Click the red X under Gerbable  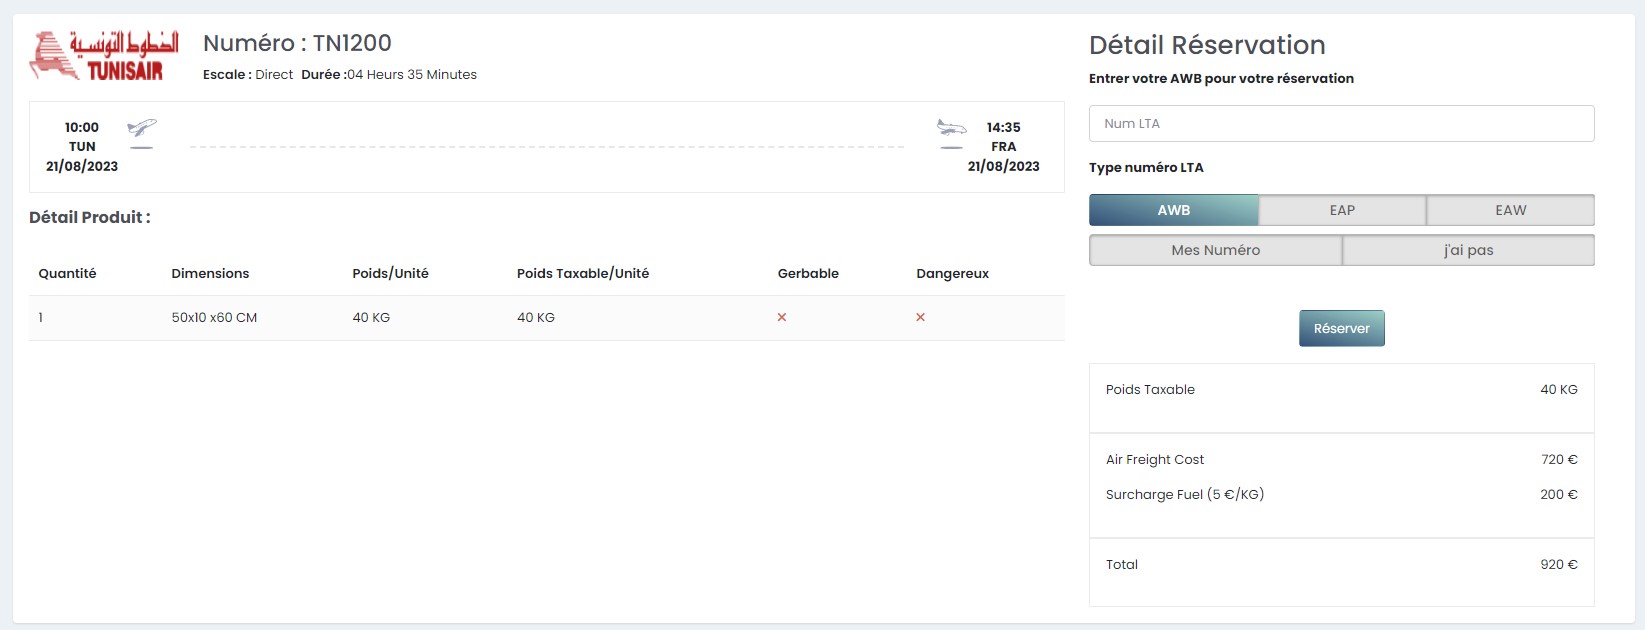click(782, 318)
